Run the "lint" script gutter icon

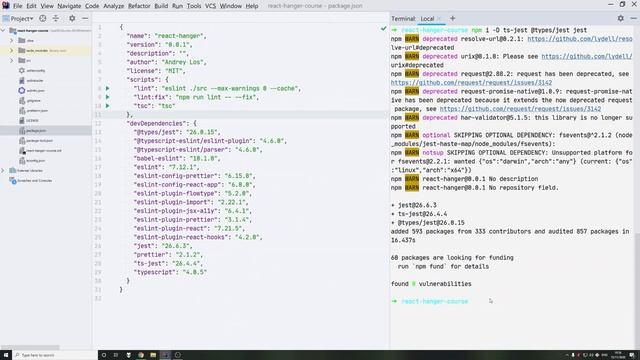coord(107,88)
